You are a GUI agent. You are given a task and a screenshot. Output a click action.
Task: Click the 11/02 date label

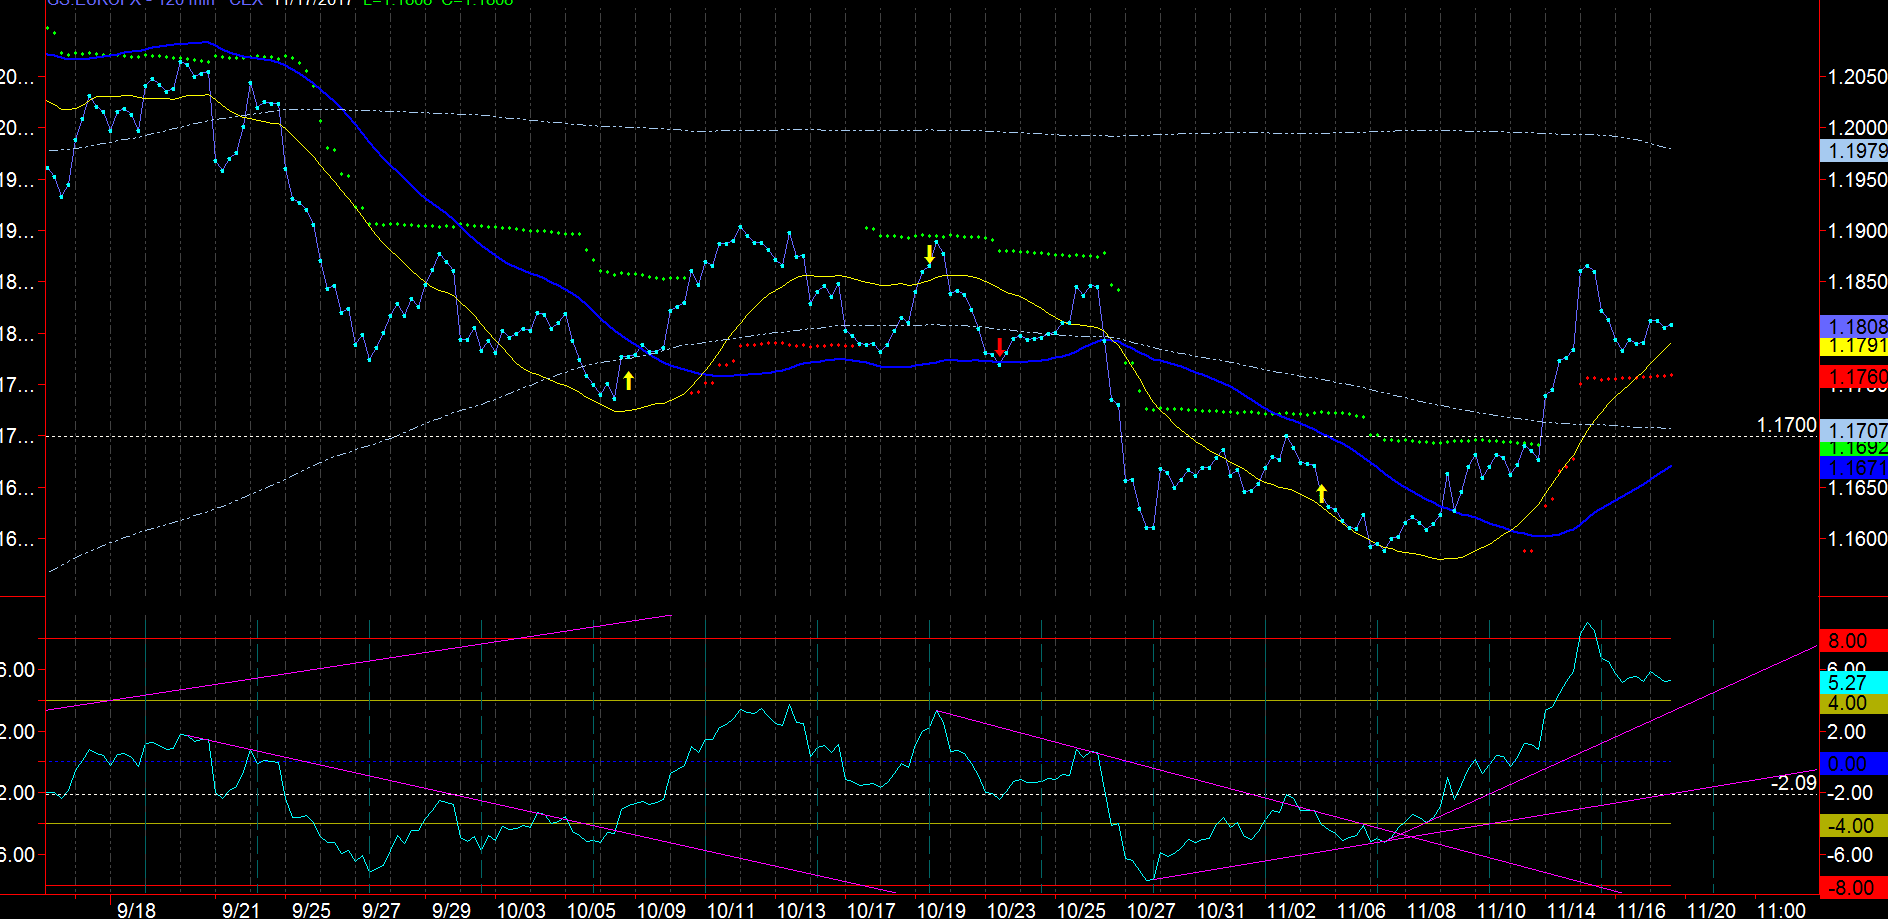click(1291, 910)
